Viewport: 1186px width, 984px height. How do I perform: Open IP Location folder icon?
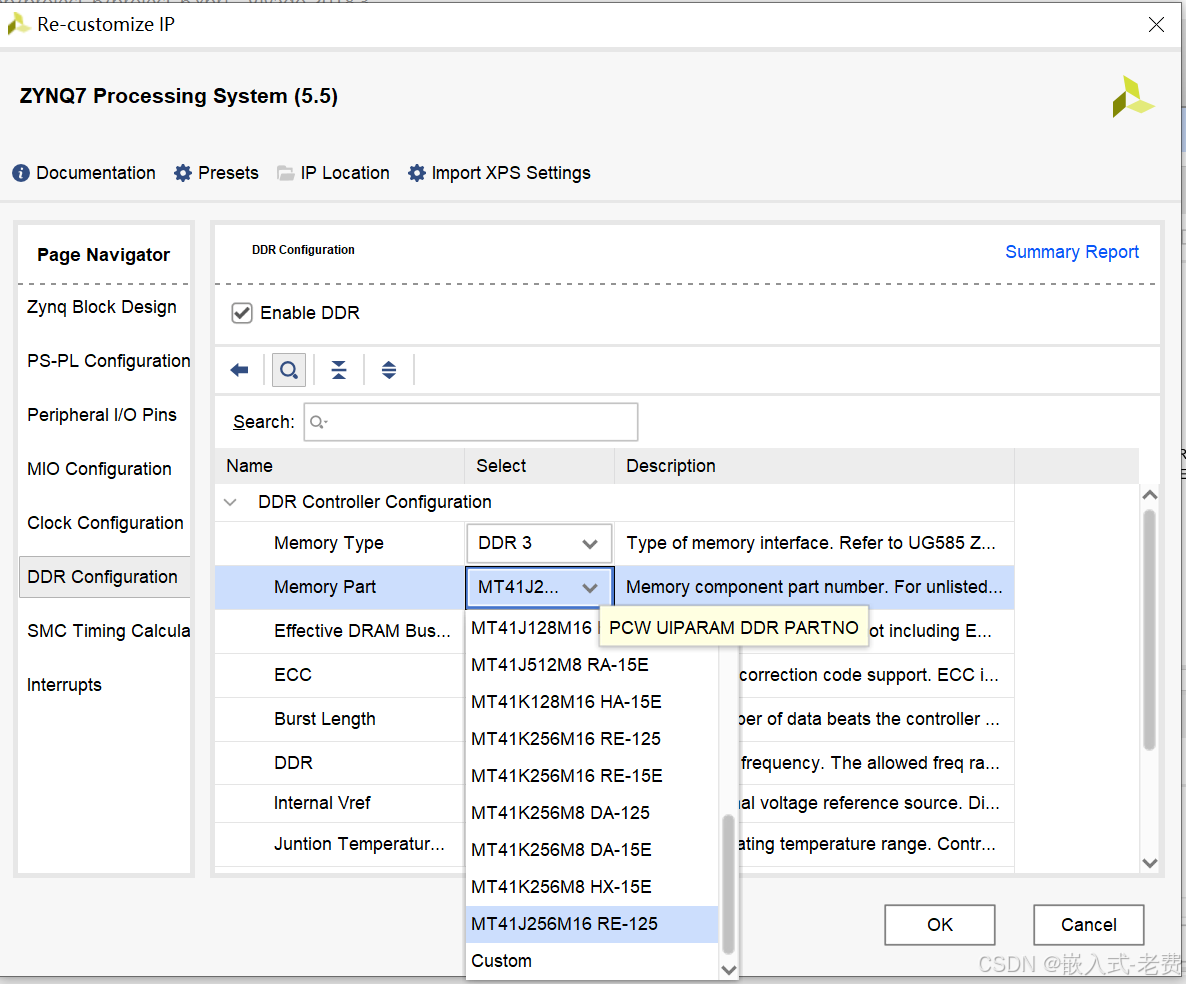pyautogui.click(x=286, y=173)
